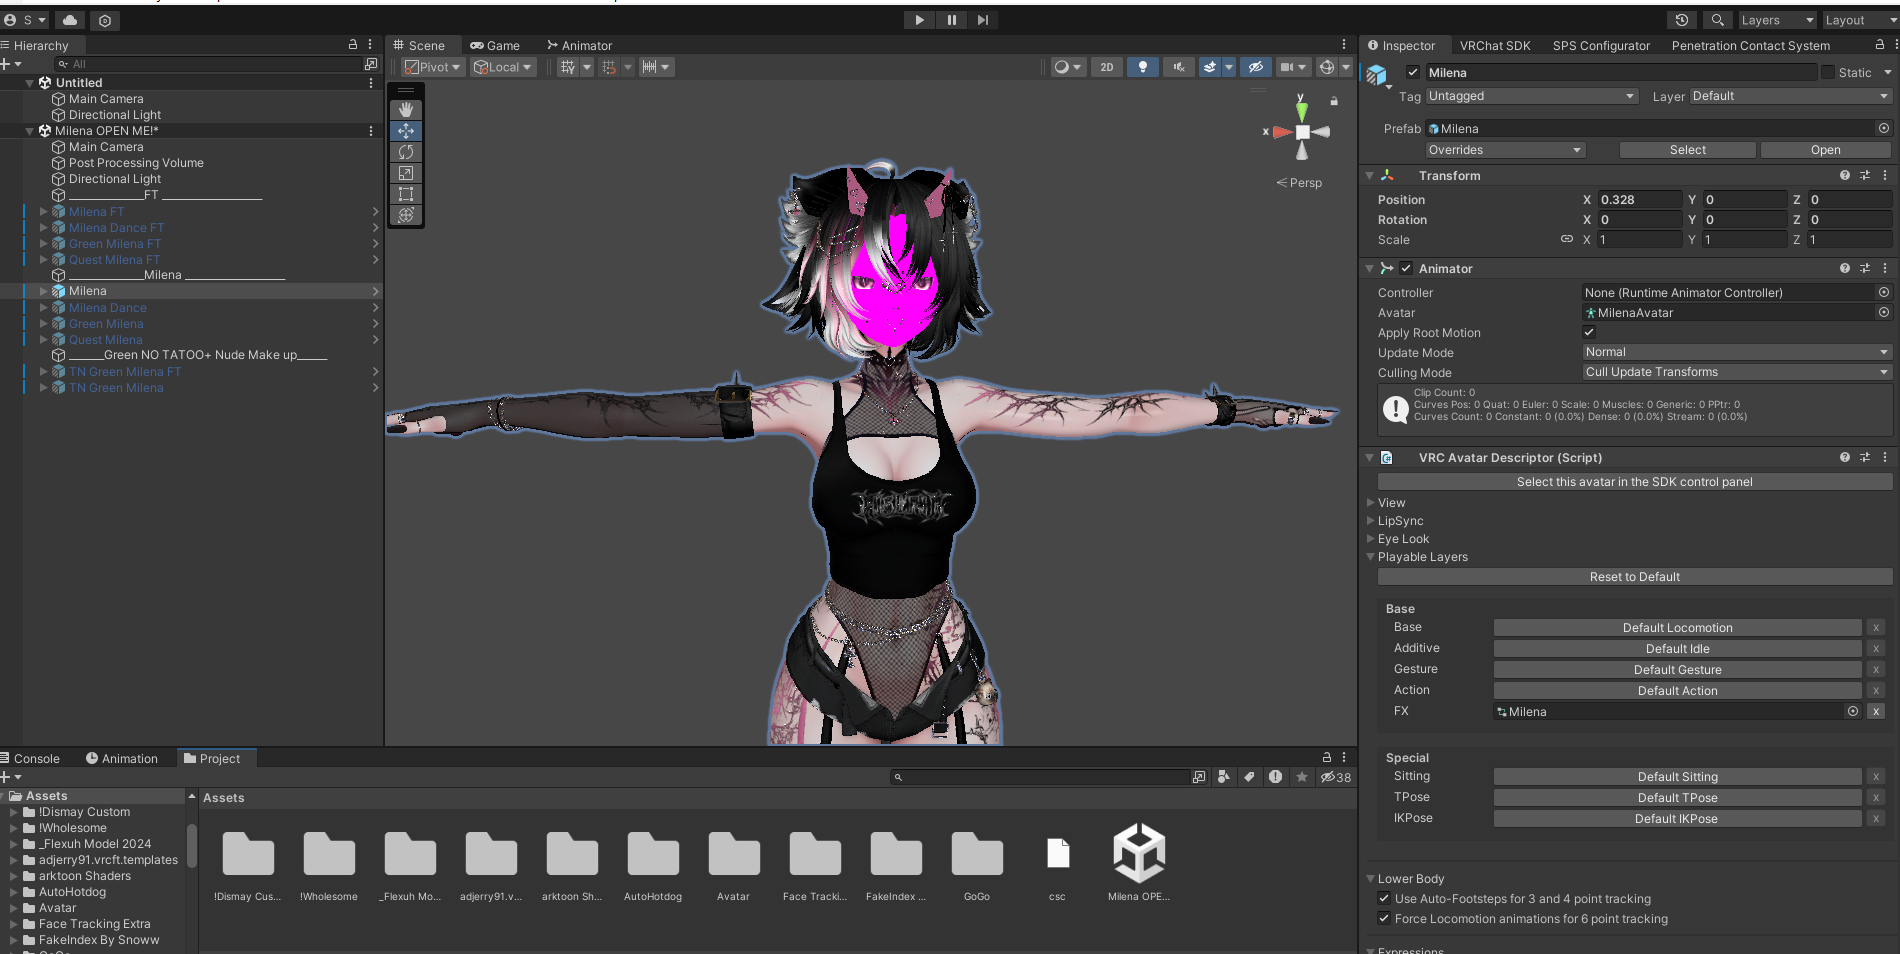
Task: Open the Transform component help icon
Action: click(1844, 175)
